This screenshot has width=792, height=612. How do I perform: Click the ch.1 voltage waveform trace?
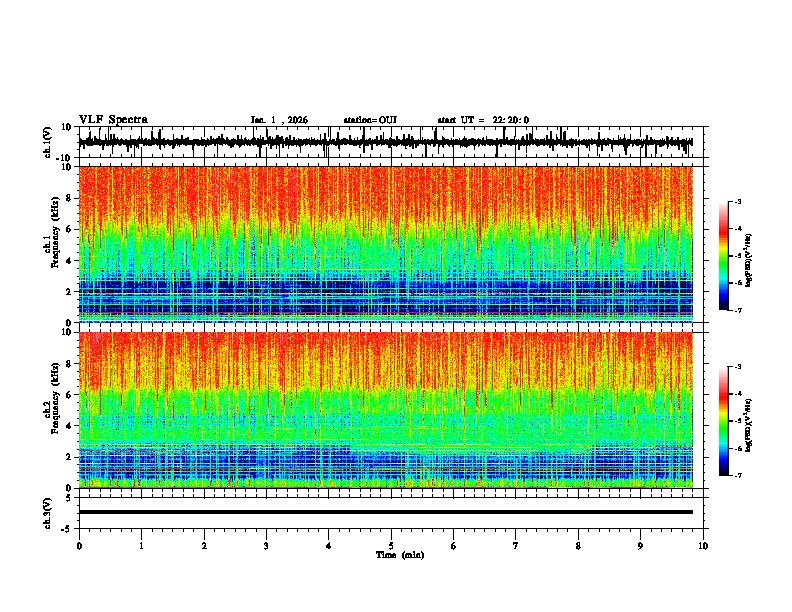coord(385,142)
